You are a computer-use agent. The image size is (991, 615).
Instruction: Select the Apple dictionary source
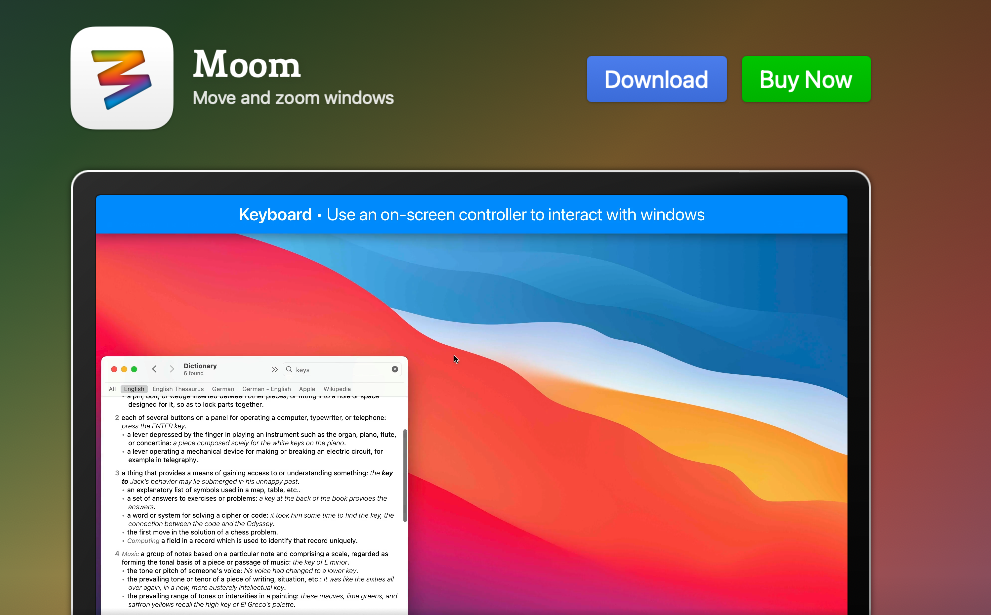click(306, 387)
